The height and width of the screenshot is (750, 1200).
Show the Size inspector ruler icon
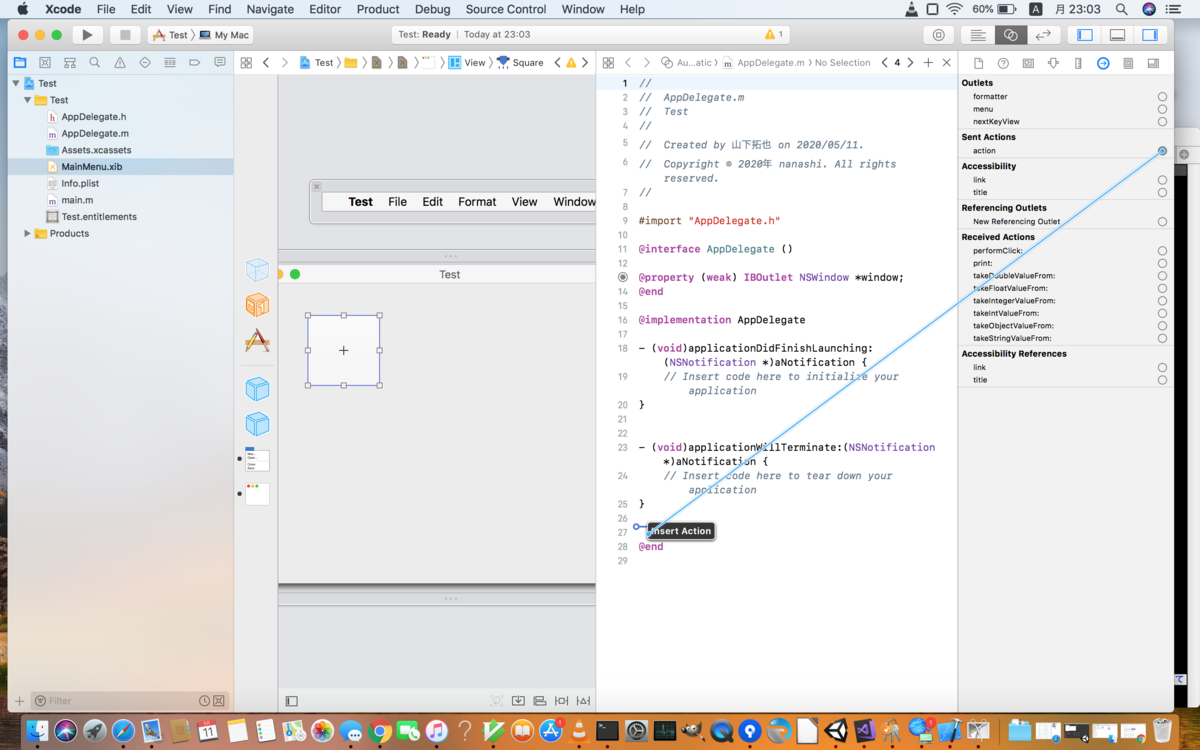tap(1078, 63)
